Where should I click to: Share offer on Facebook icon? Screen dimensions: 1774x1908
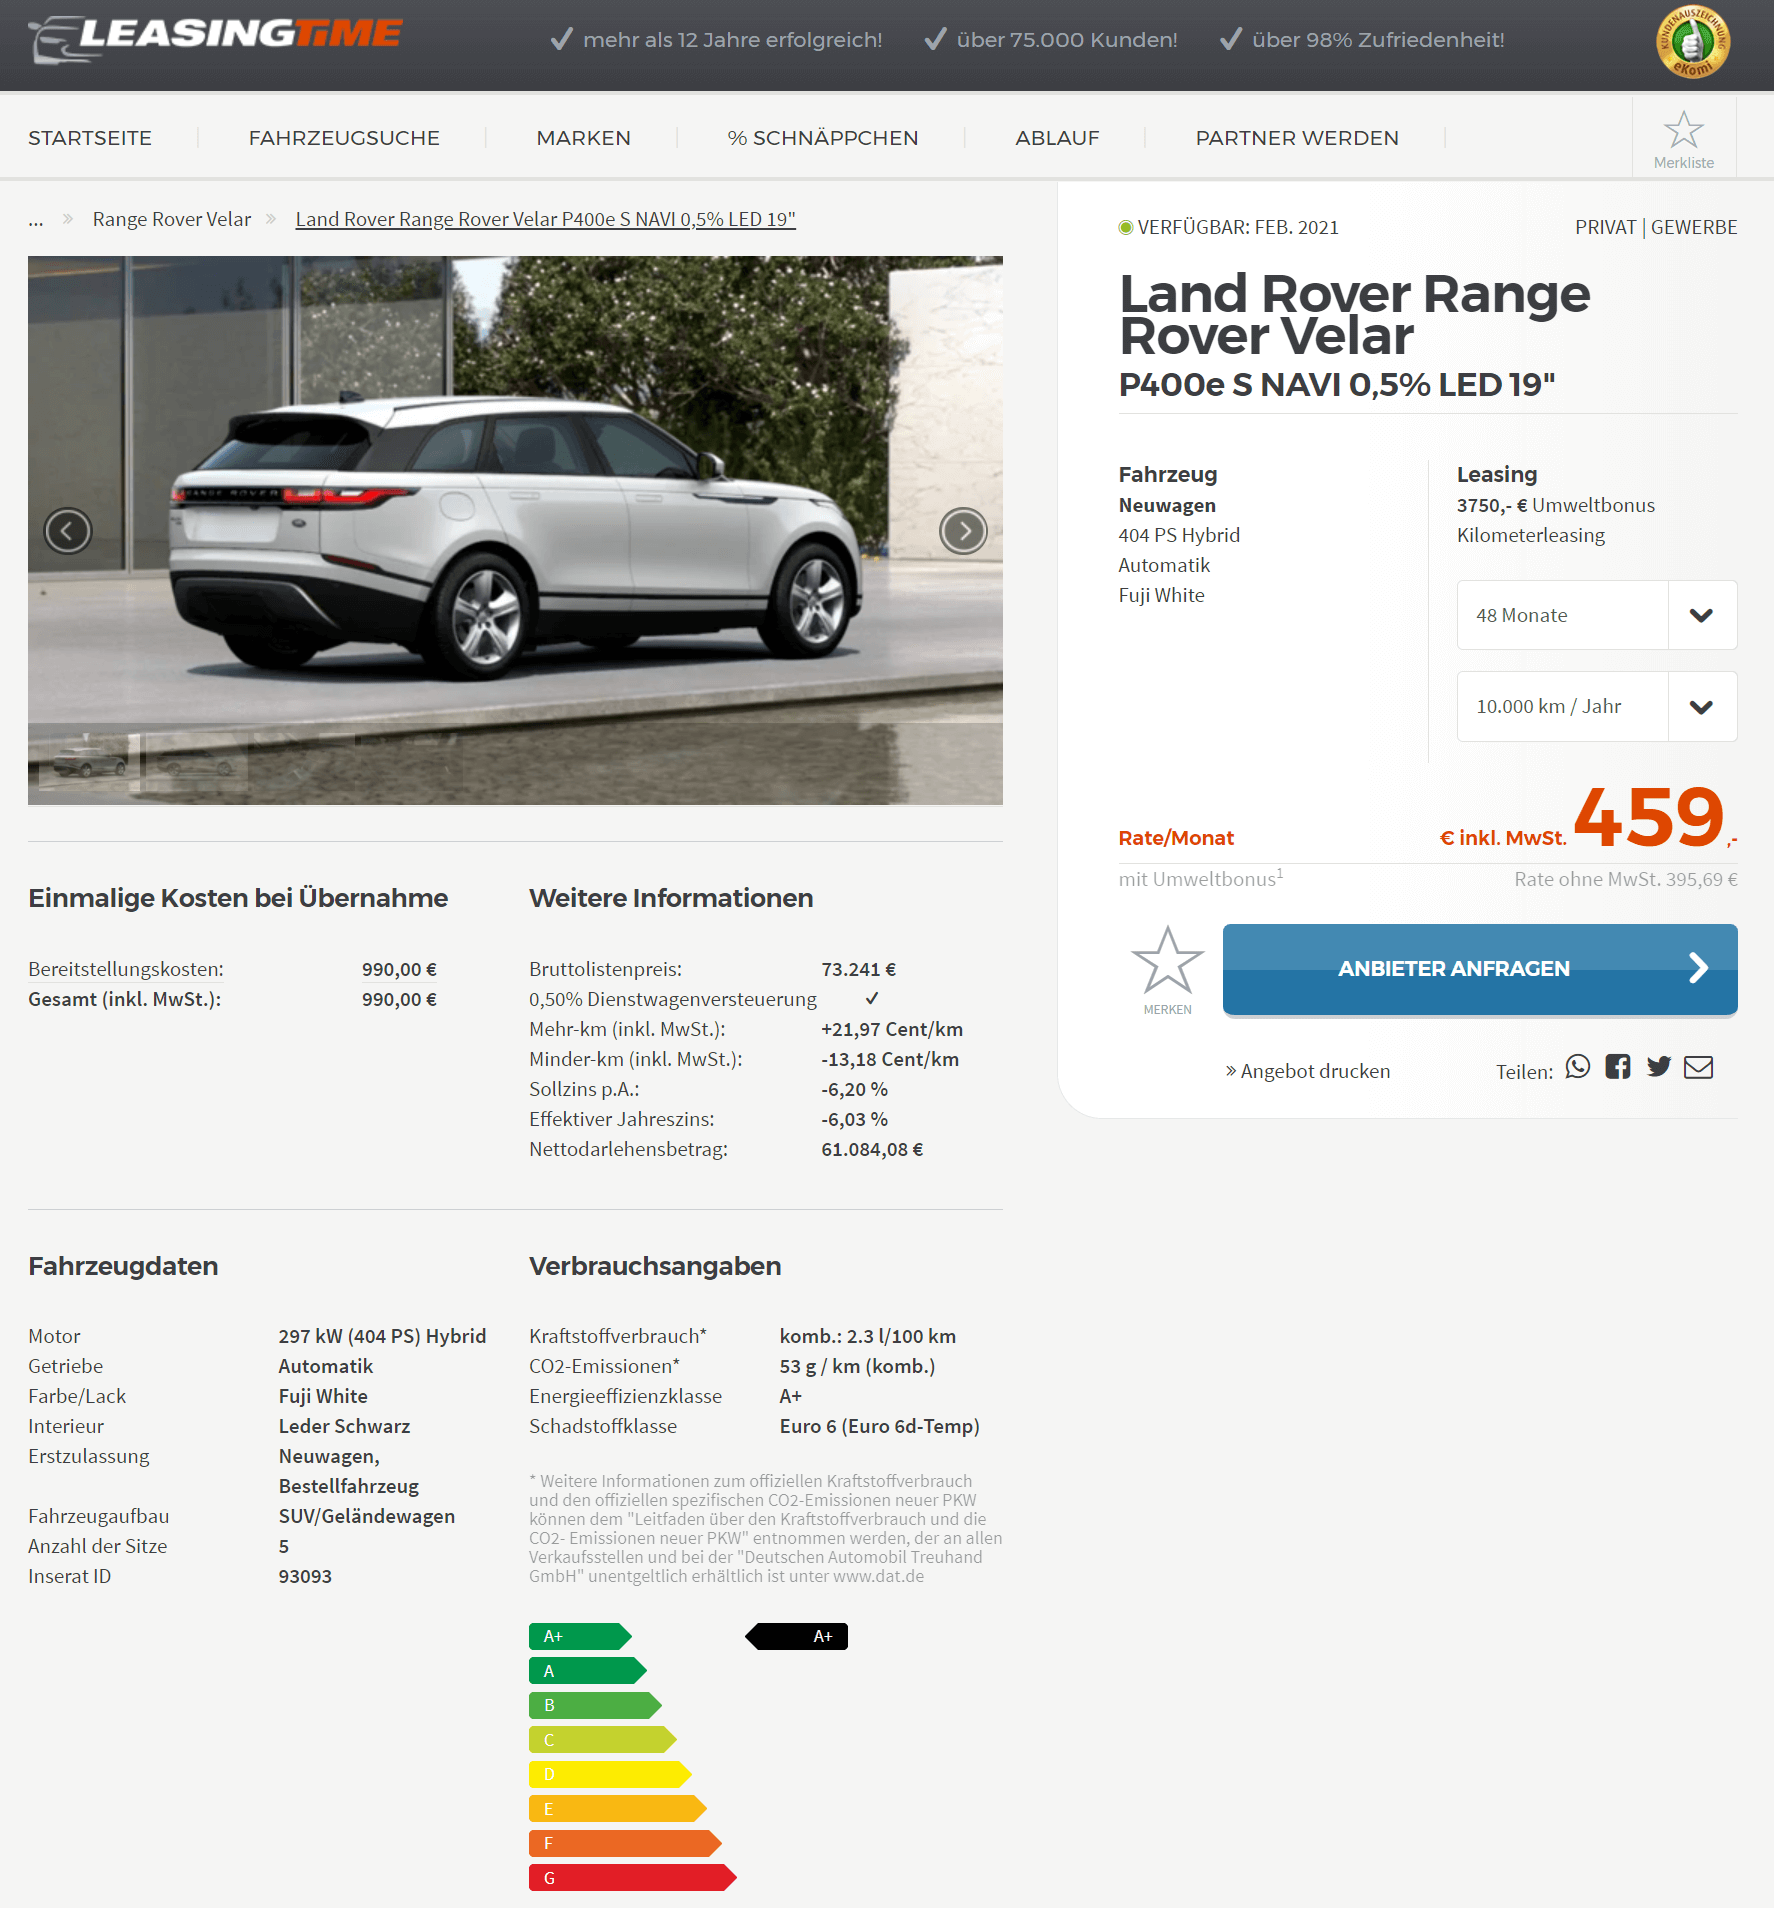coord(1618,1067)
